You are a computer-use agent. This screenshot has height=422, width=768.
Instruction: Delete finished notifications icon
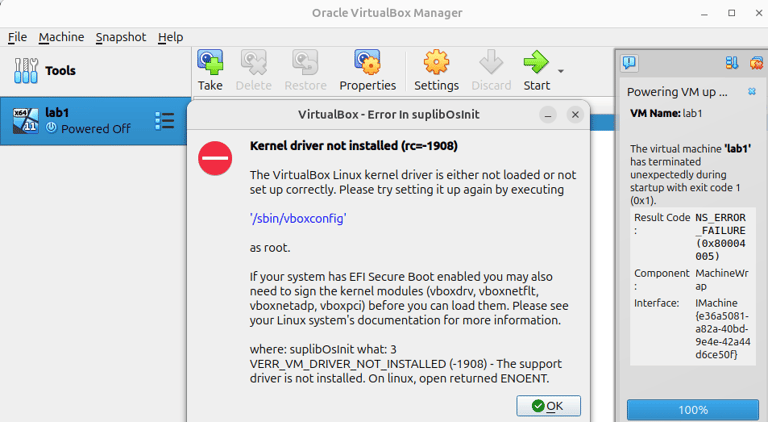756,63
